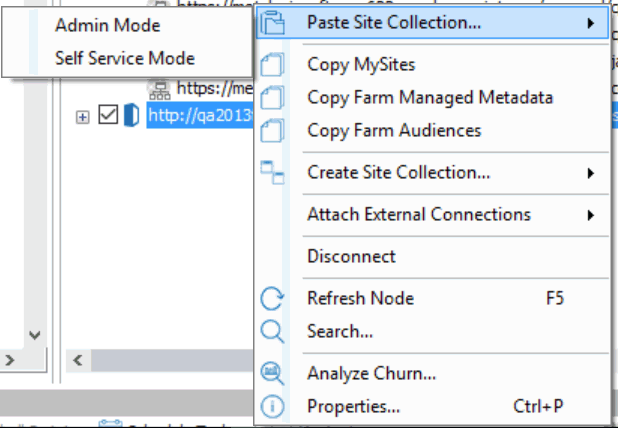Screen dimensions: 618x428
Task: Click the vertical scrollbar down arrow
Action: (34, 336)
